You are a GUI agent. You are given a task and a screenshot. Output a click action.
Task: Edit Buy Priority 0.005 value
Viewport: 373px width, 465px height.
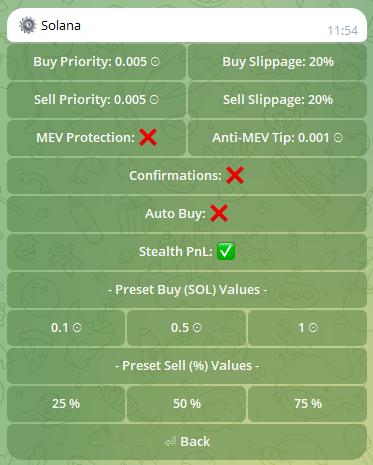pos(96,62)
